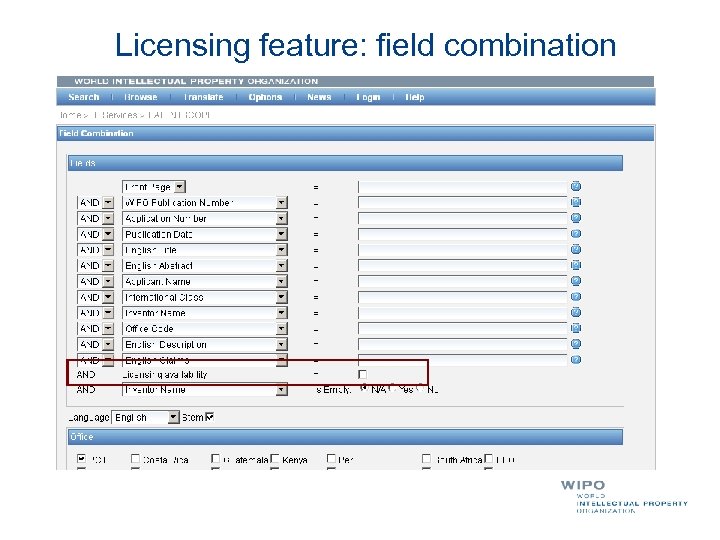Open help icon for International Class row
This screenshot has width=720, height=540.
(x=576, y=297)
